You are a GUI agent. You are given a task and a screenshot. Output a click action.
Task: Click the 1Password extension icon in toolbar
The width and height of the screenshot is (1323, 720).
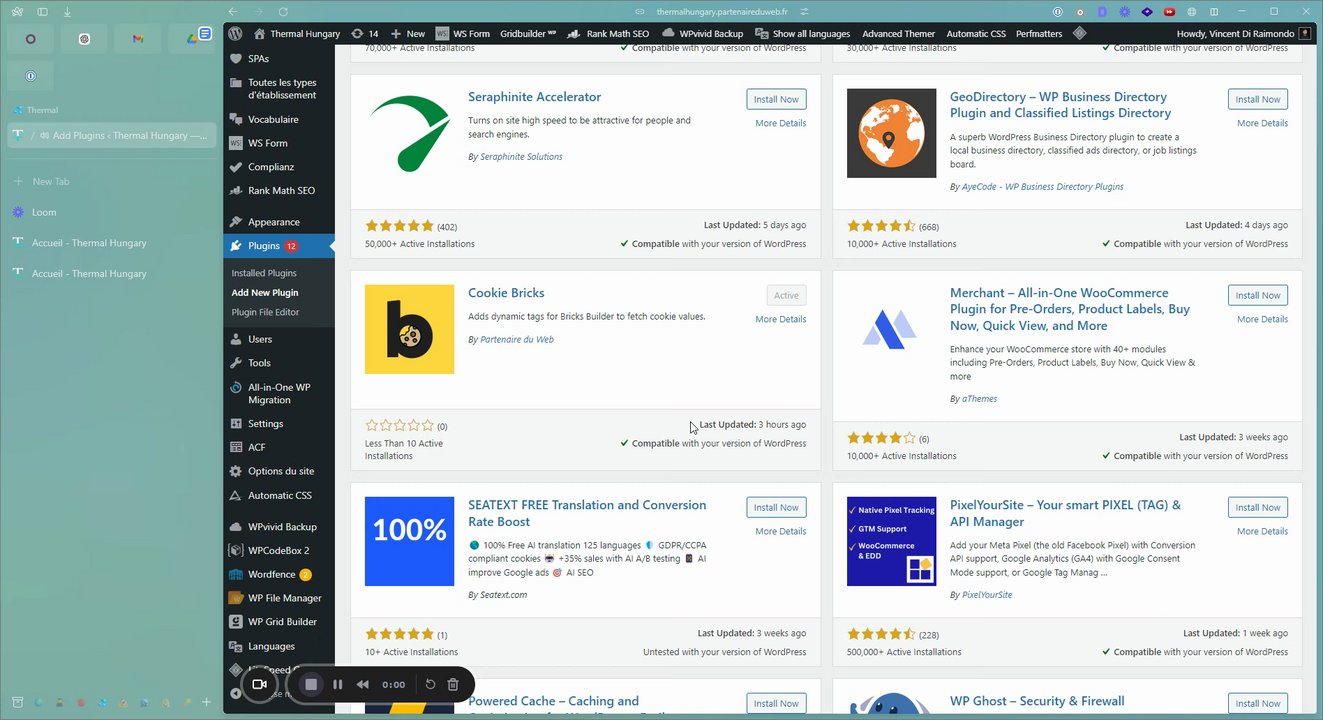1059,12
